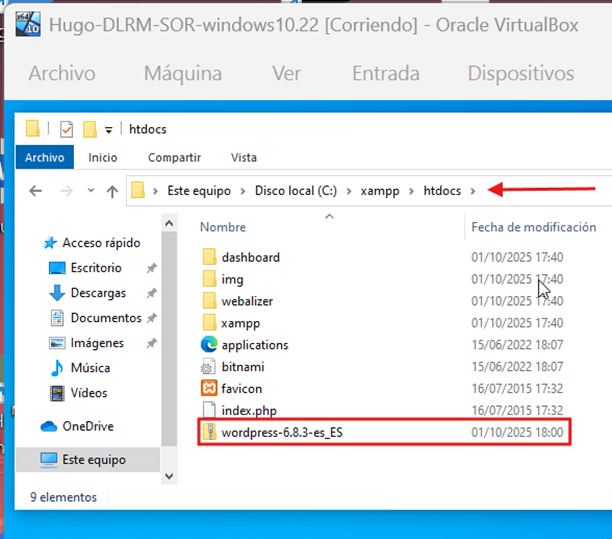Click the properties checkmark icon in quick access toolbar
This screenshot has width=612, height=539.
point(67,129)
